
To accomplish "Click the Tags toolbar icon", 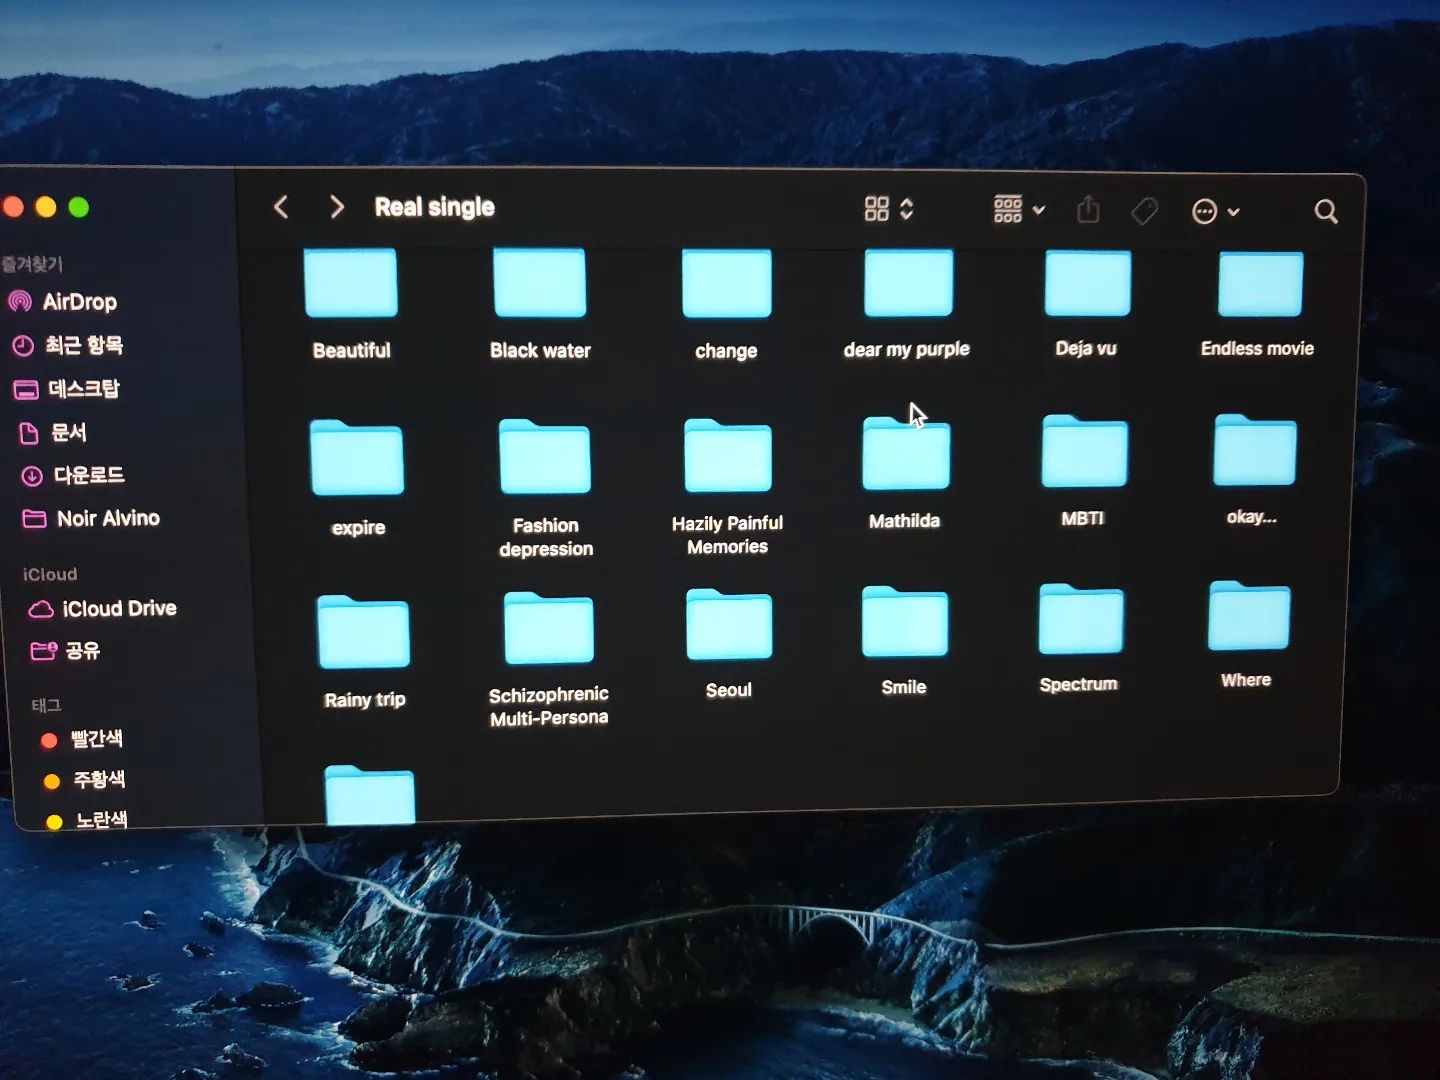I will pyautogui.click(x=1144, y=211).
